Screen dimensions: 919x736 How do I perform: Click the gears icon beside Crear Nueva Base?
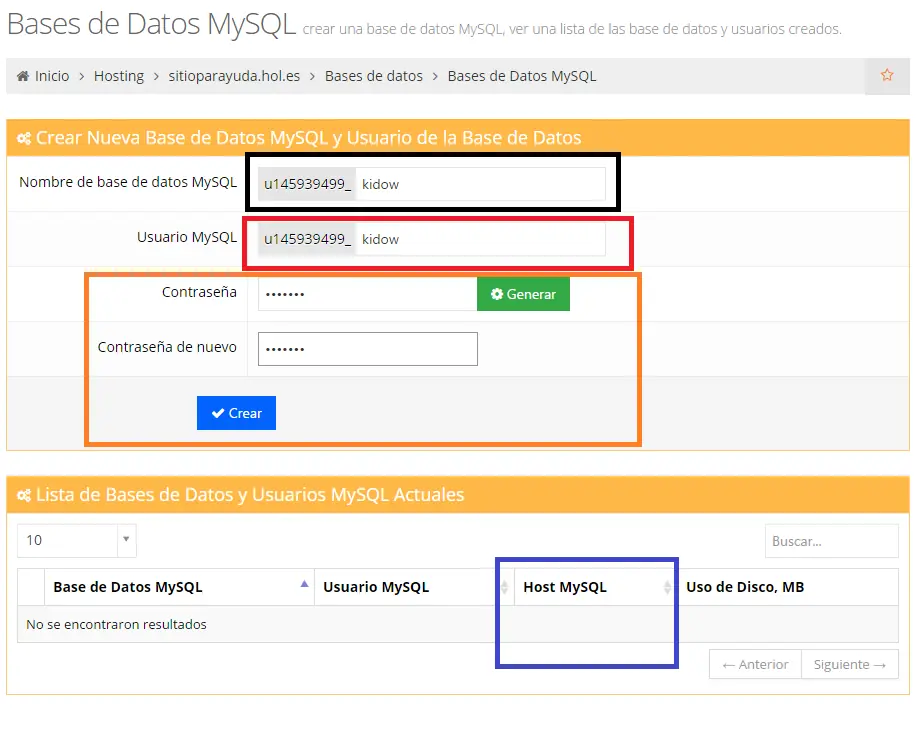pyautogui.click(x=24, y=138)
